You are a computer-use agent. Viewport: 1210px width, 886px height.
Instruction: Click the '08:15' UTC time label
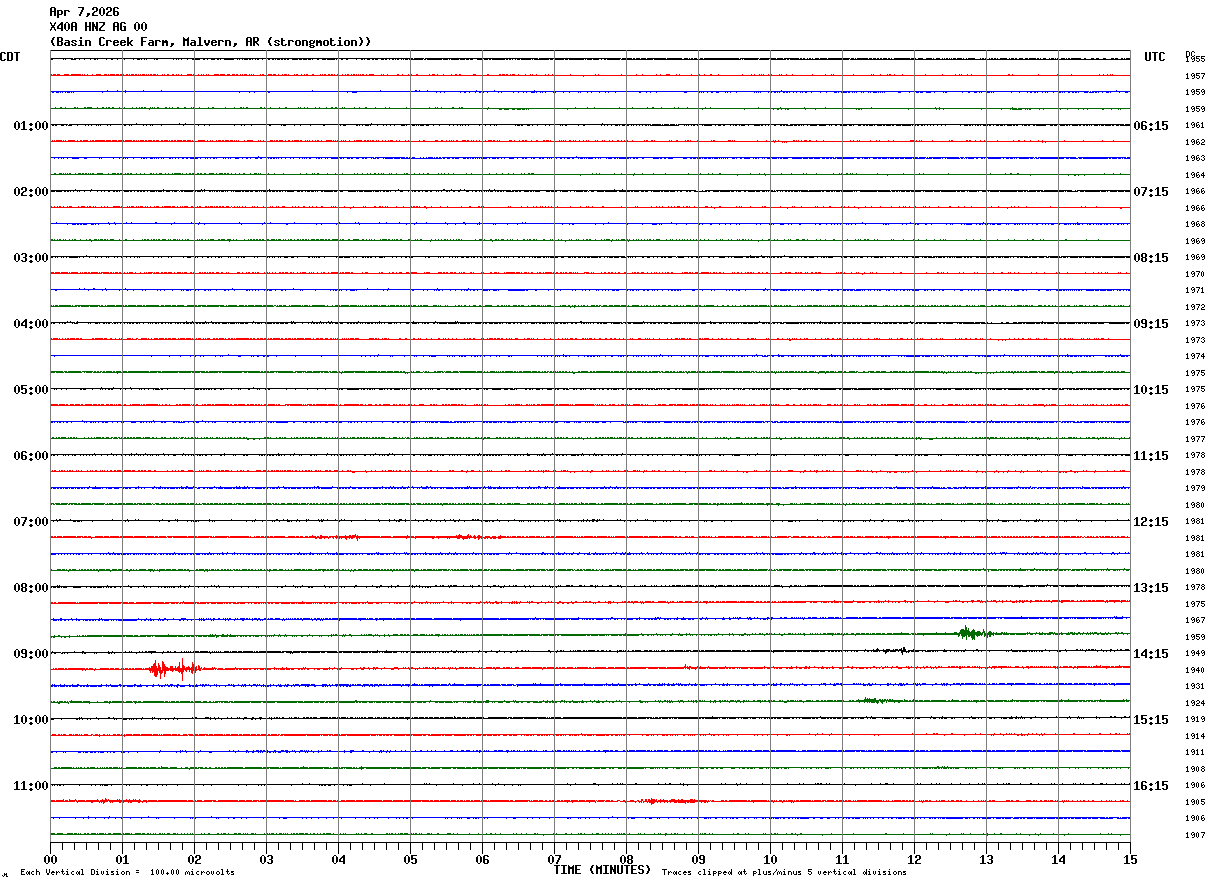pyautogui.click(x=1150, y=258)
